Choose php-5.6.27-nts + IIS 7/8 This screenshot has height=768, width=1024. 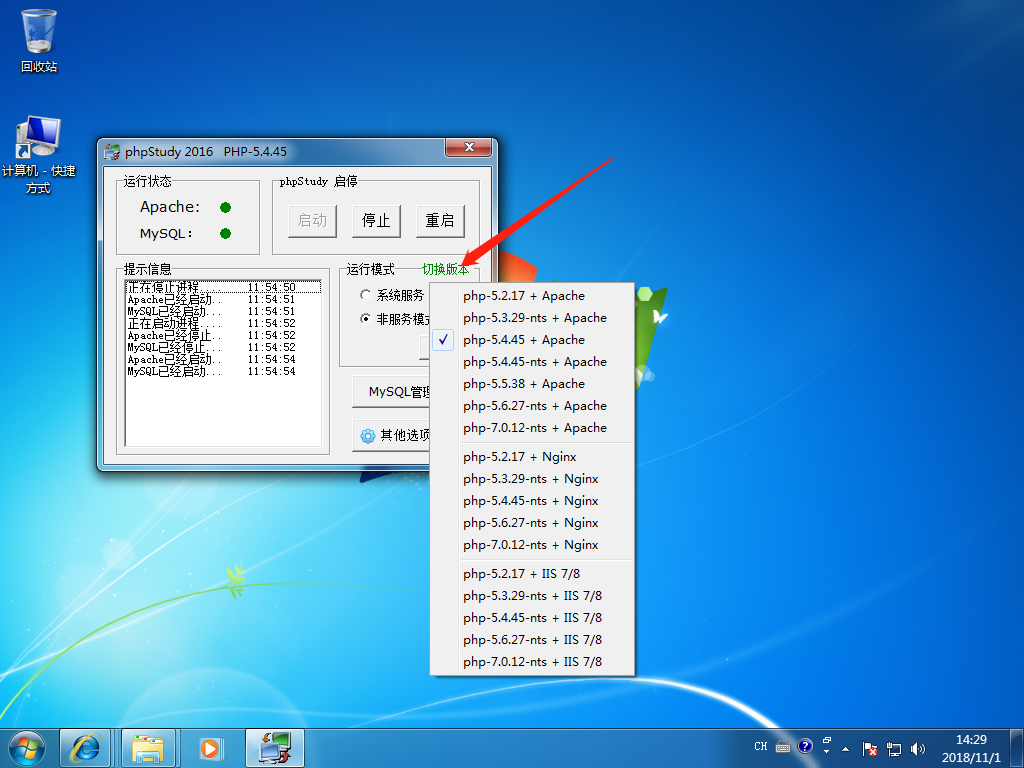tap(532, 640)
